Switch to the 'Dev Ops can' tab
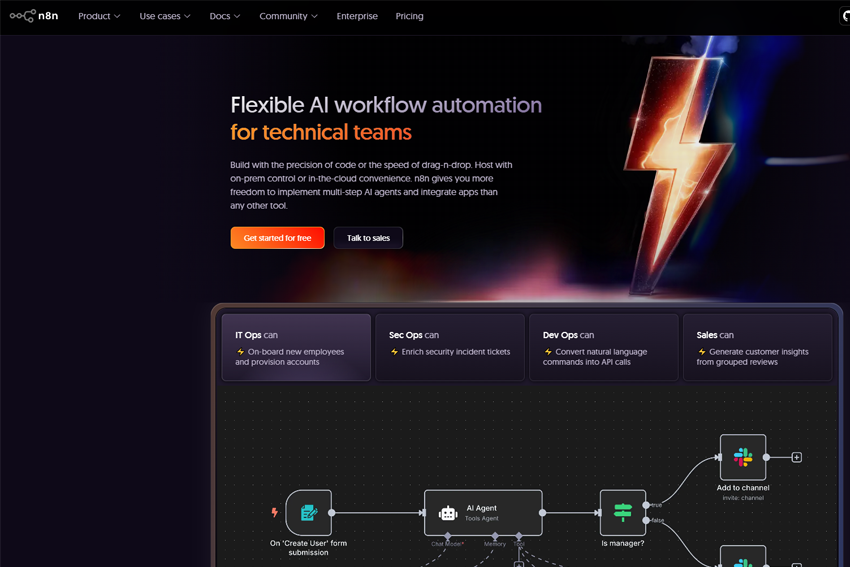 pos(604,347)
